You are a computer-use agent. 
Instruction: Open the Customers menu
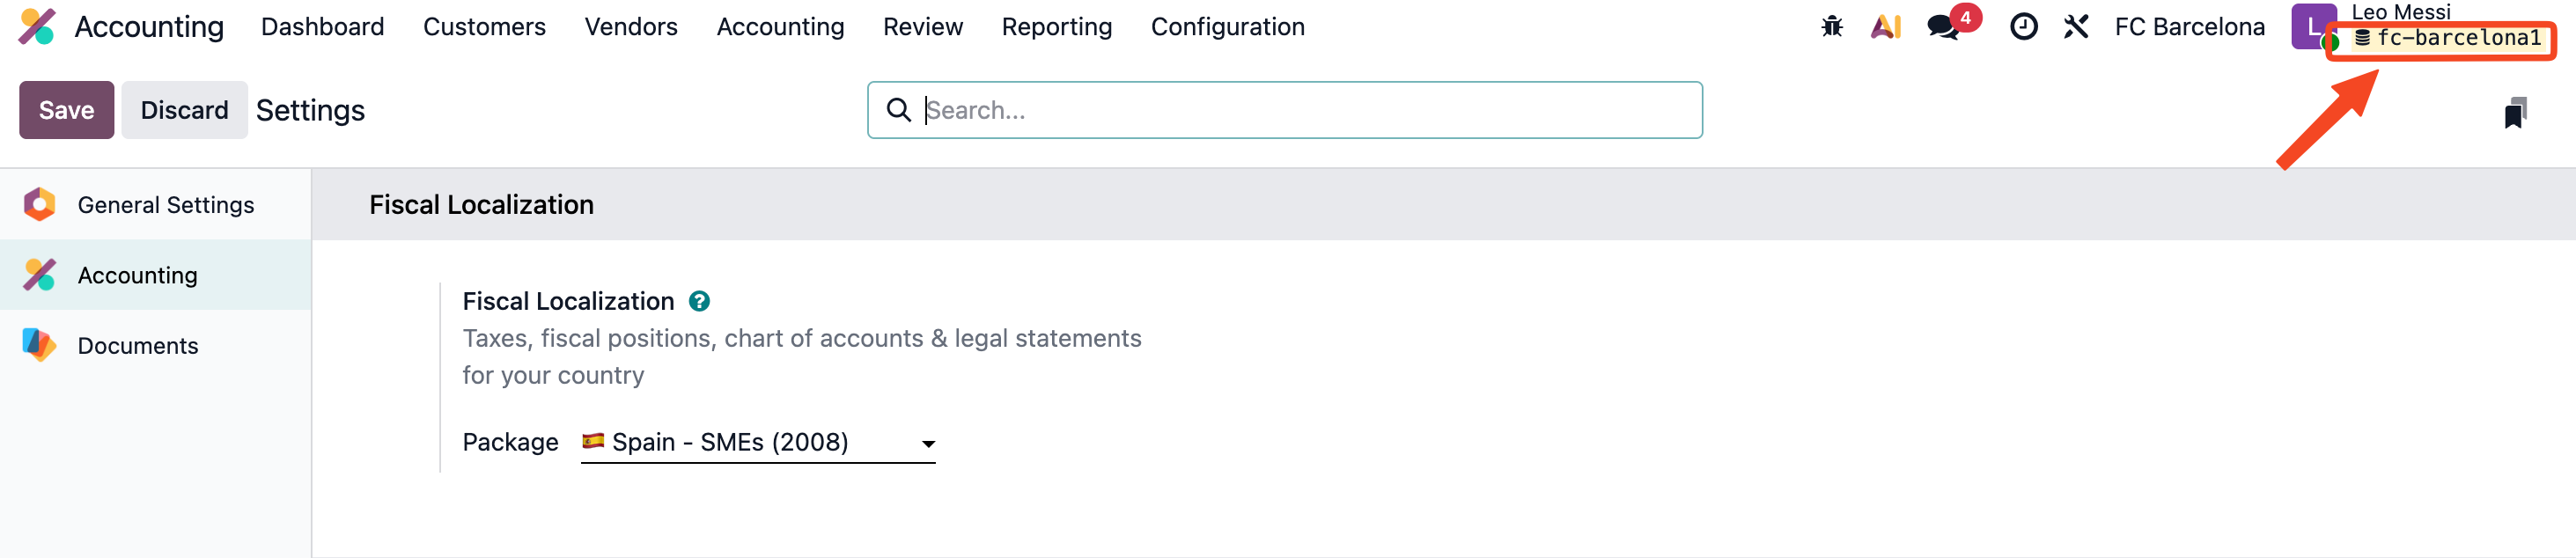(x=484, y=27)
